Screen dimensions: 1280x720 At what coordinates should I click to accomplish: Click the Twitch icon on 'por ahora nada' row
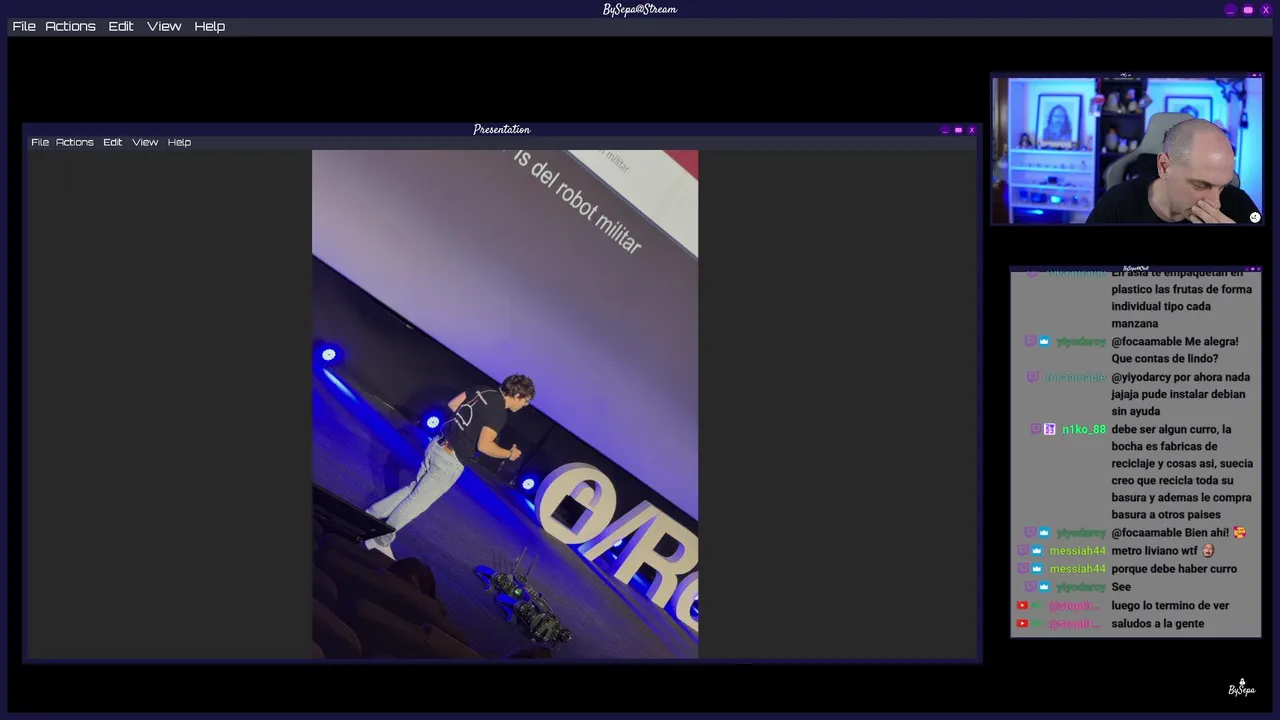point(1033,377)
